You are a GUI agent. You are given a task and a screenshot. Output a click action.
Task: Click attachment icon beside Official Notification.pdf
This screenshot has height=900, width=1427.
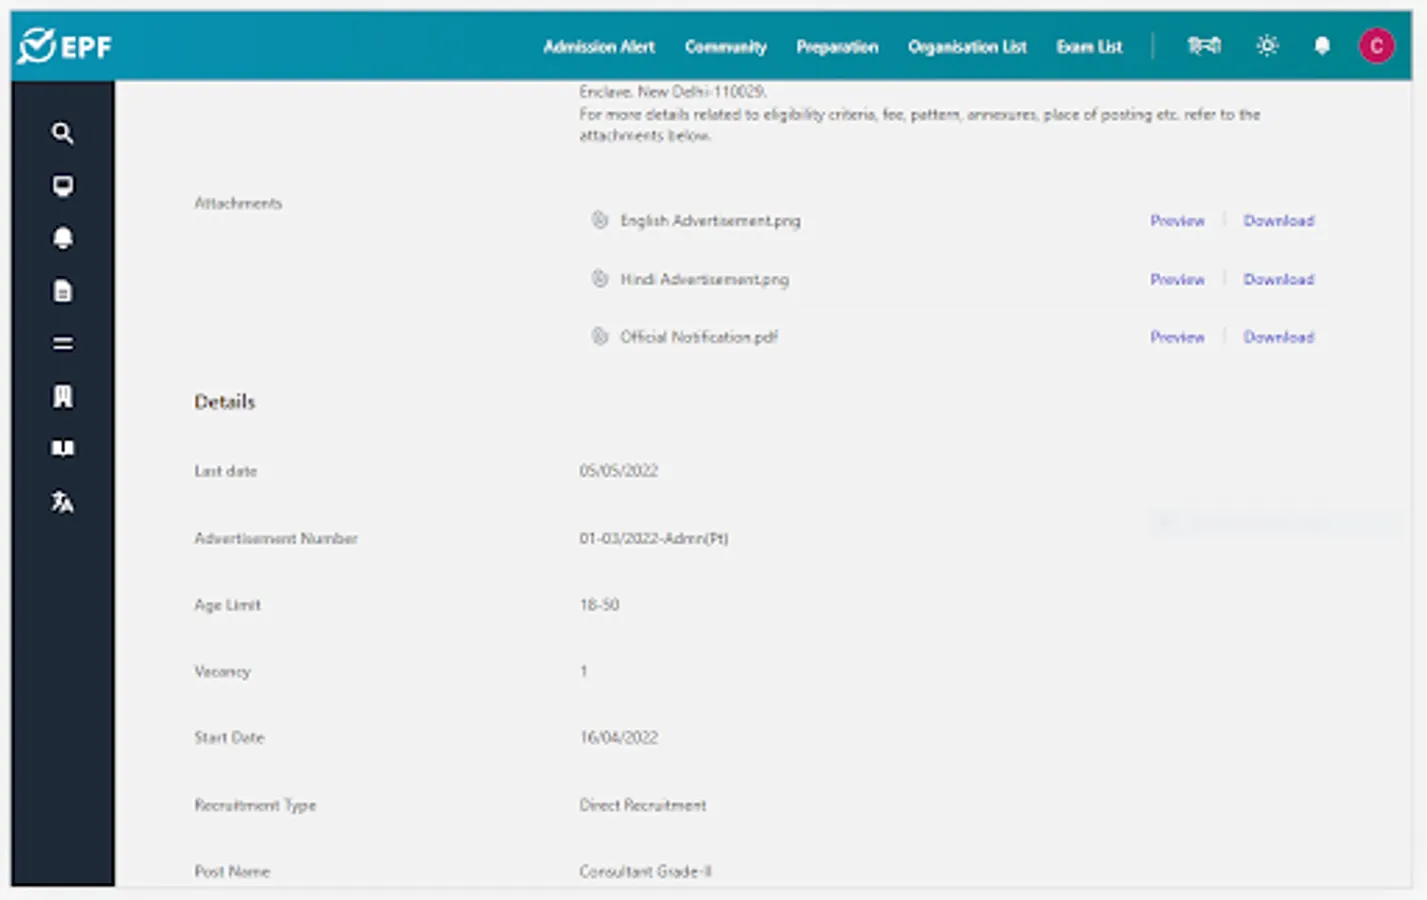pyautogui.click(x=600, y=337)
